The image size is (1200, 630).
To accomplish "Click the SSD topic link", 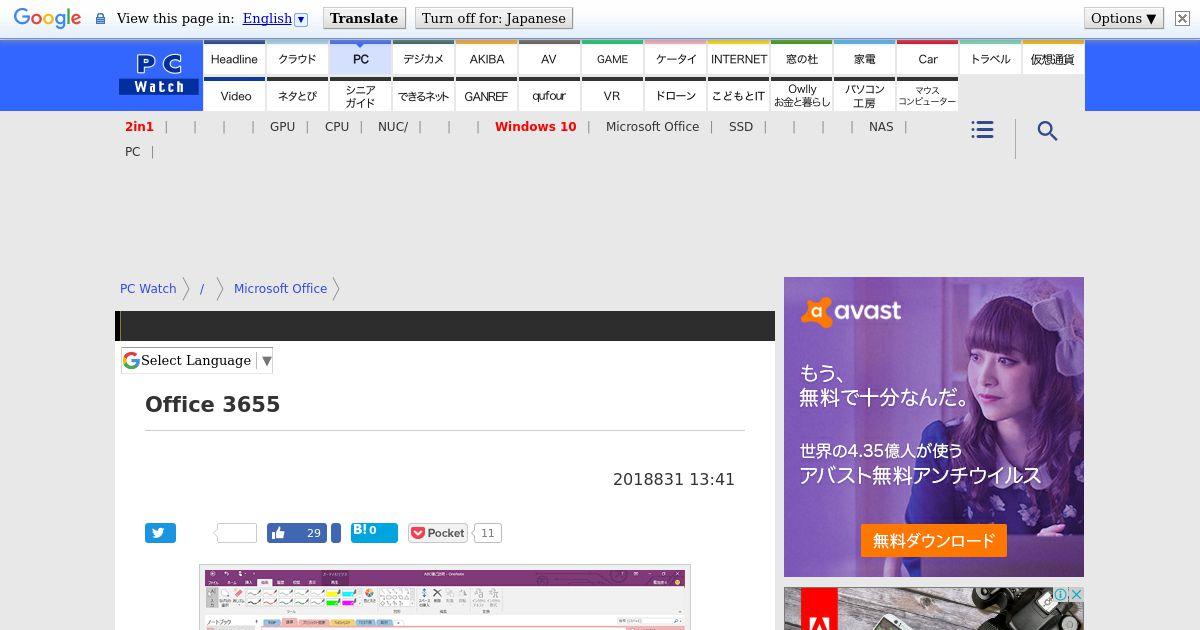I will click(x=741, y=126).
